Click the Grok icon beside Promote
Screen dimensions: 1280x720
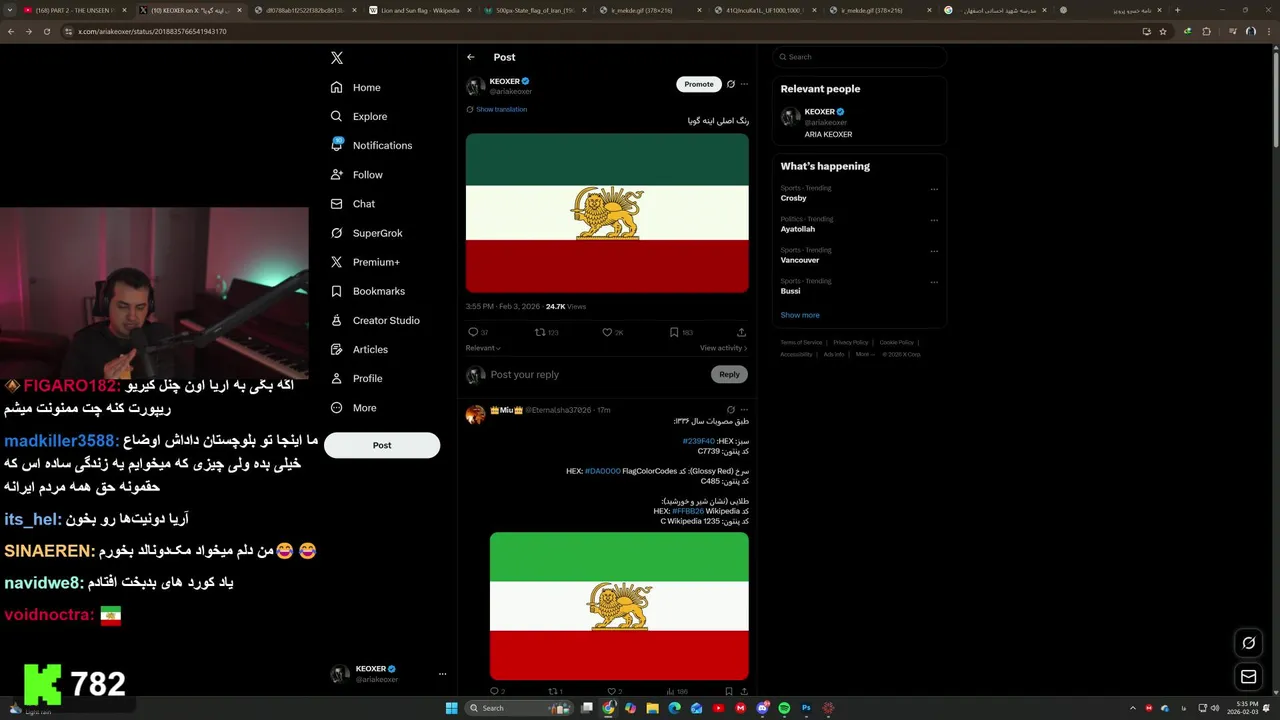coord(731,84)
